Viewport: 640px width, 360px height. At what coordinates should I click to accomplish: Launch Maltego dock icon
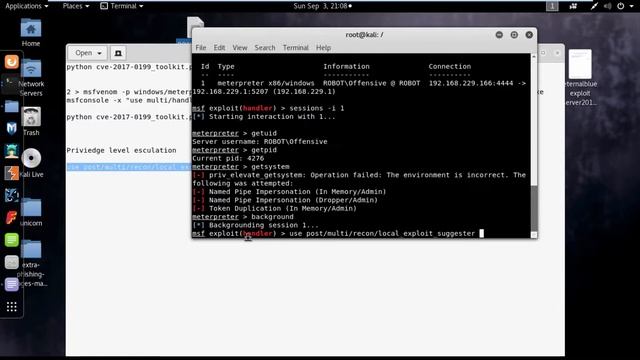(x=11, y=195)
